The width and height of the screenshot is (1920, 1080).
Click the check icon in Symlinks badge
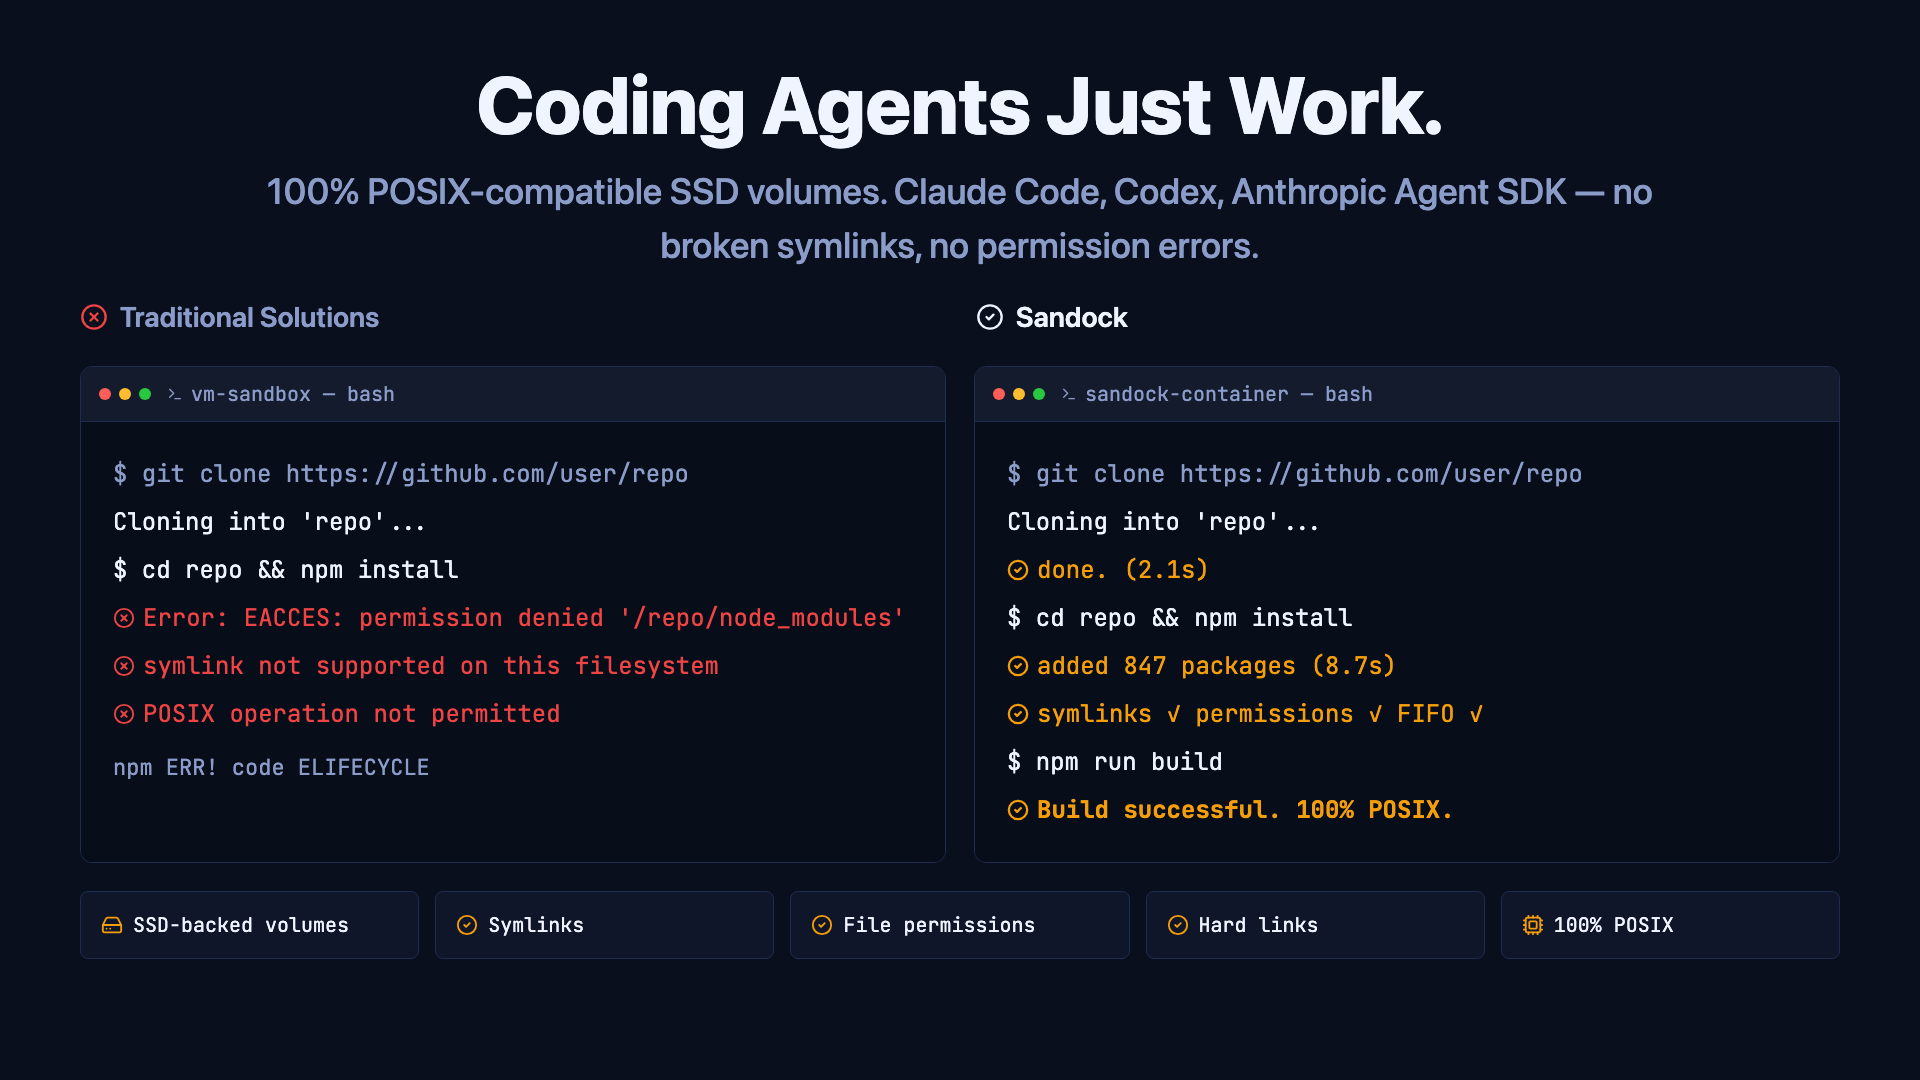(x=466, y=925)
